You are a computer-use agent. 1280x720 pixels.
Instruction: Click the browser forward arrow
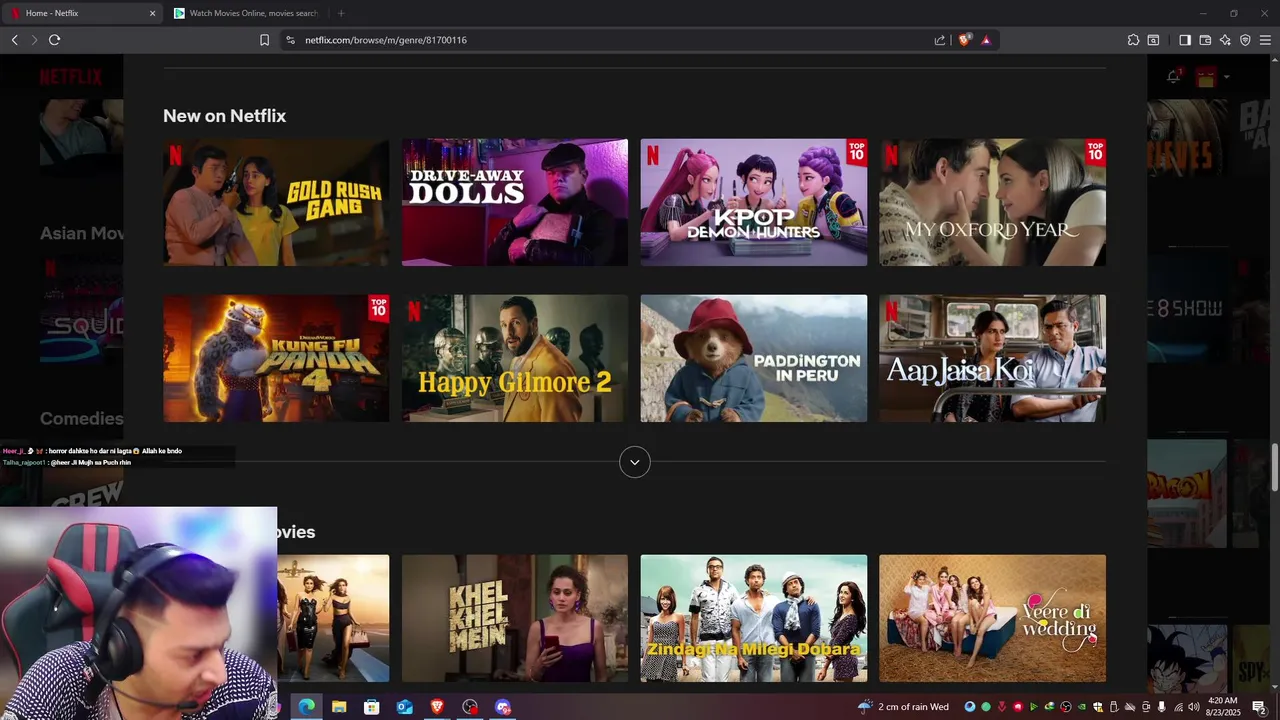coord(34,40)
